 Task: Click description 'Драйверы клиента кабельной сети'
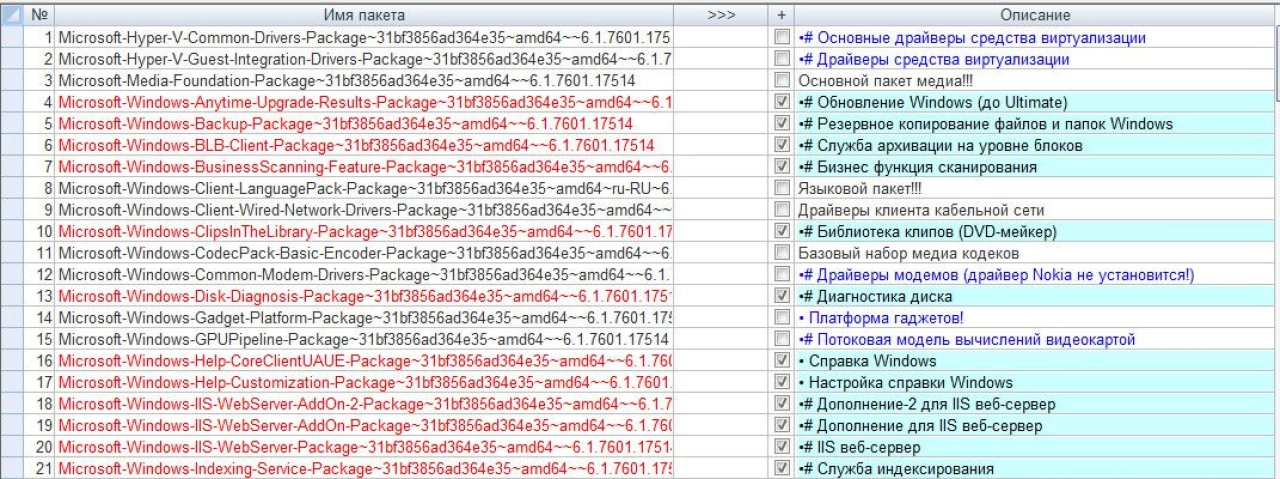921,210
